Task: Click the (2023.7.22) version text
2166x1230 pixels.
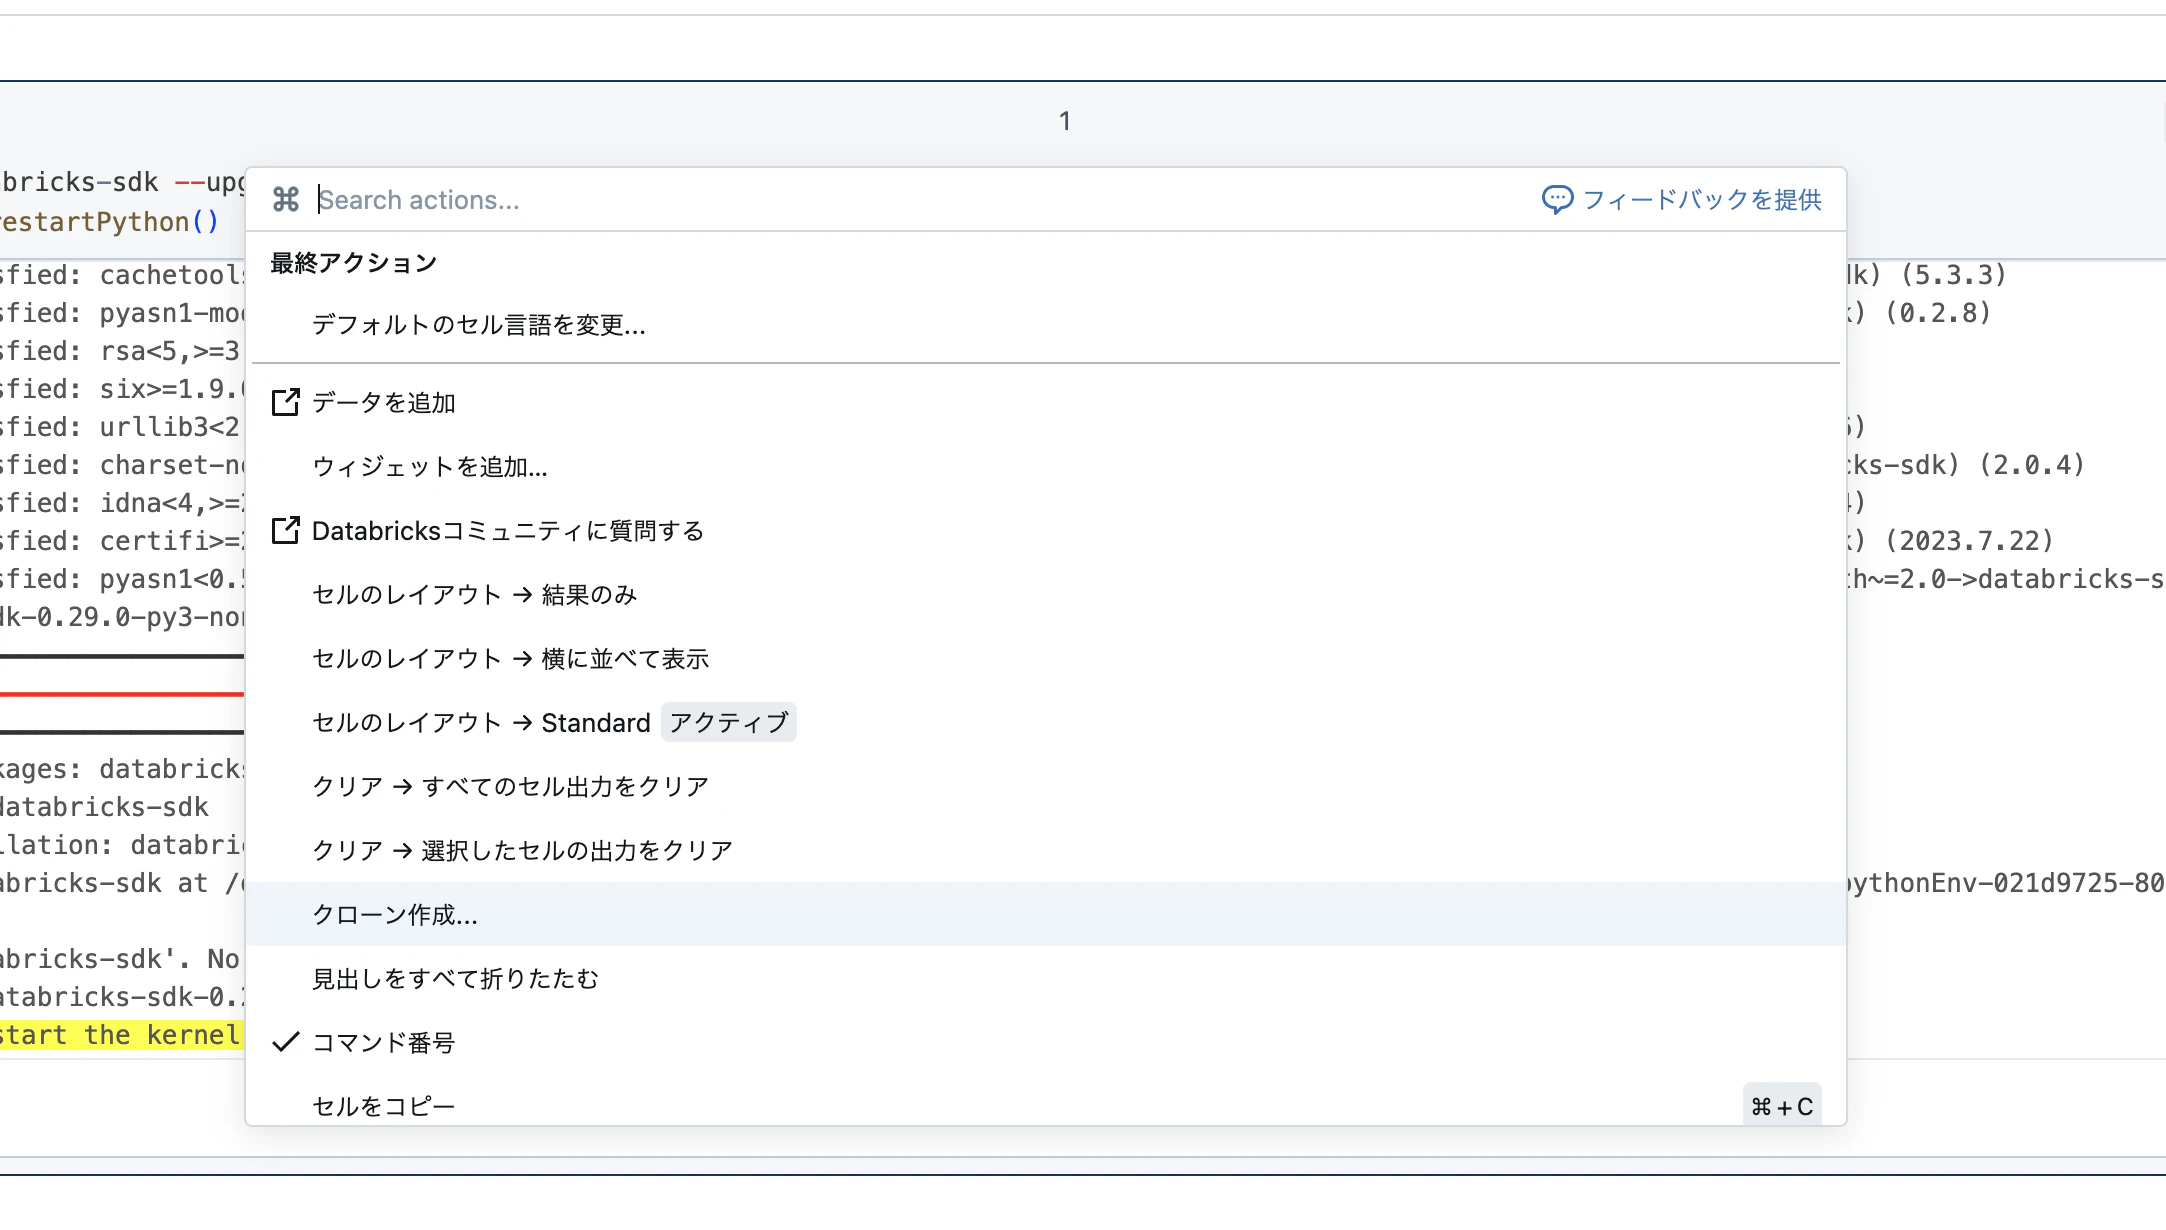Action: [x=1969, y=541]
